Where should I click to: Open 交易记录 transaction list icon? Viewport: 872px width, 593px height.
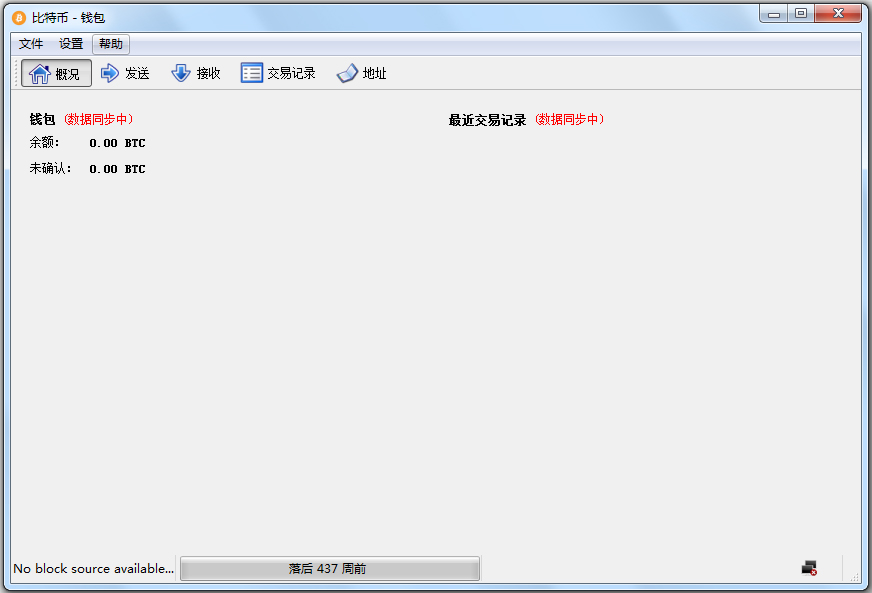click(x=251, y=73)
